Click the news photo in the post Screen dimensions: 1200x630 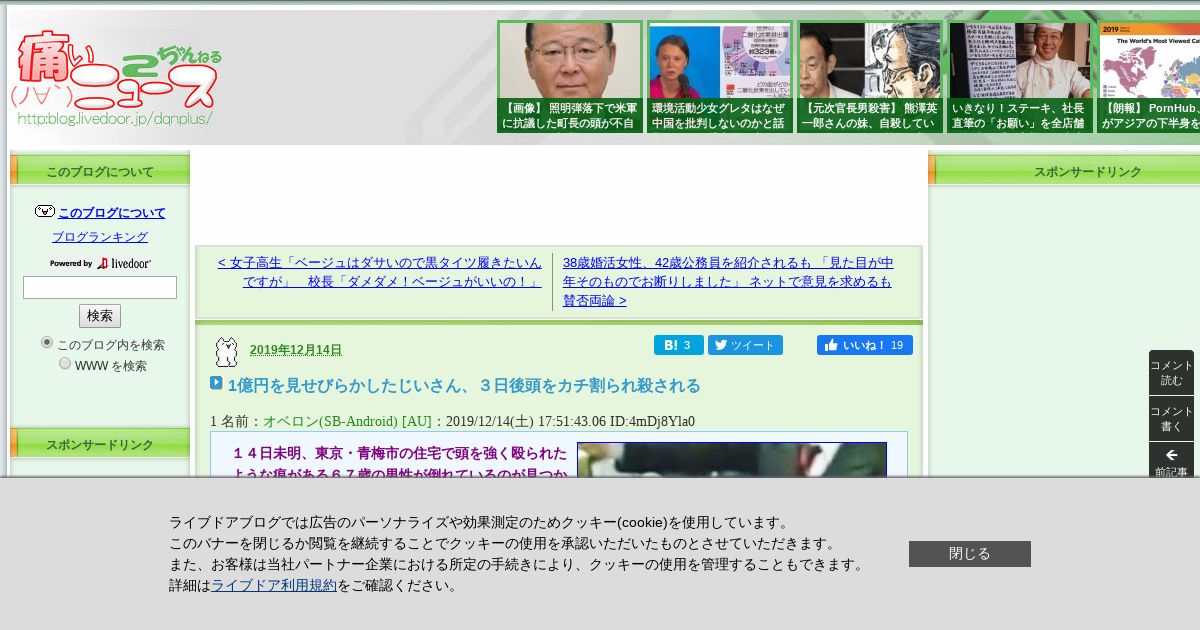pos(732,460)
